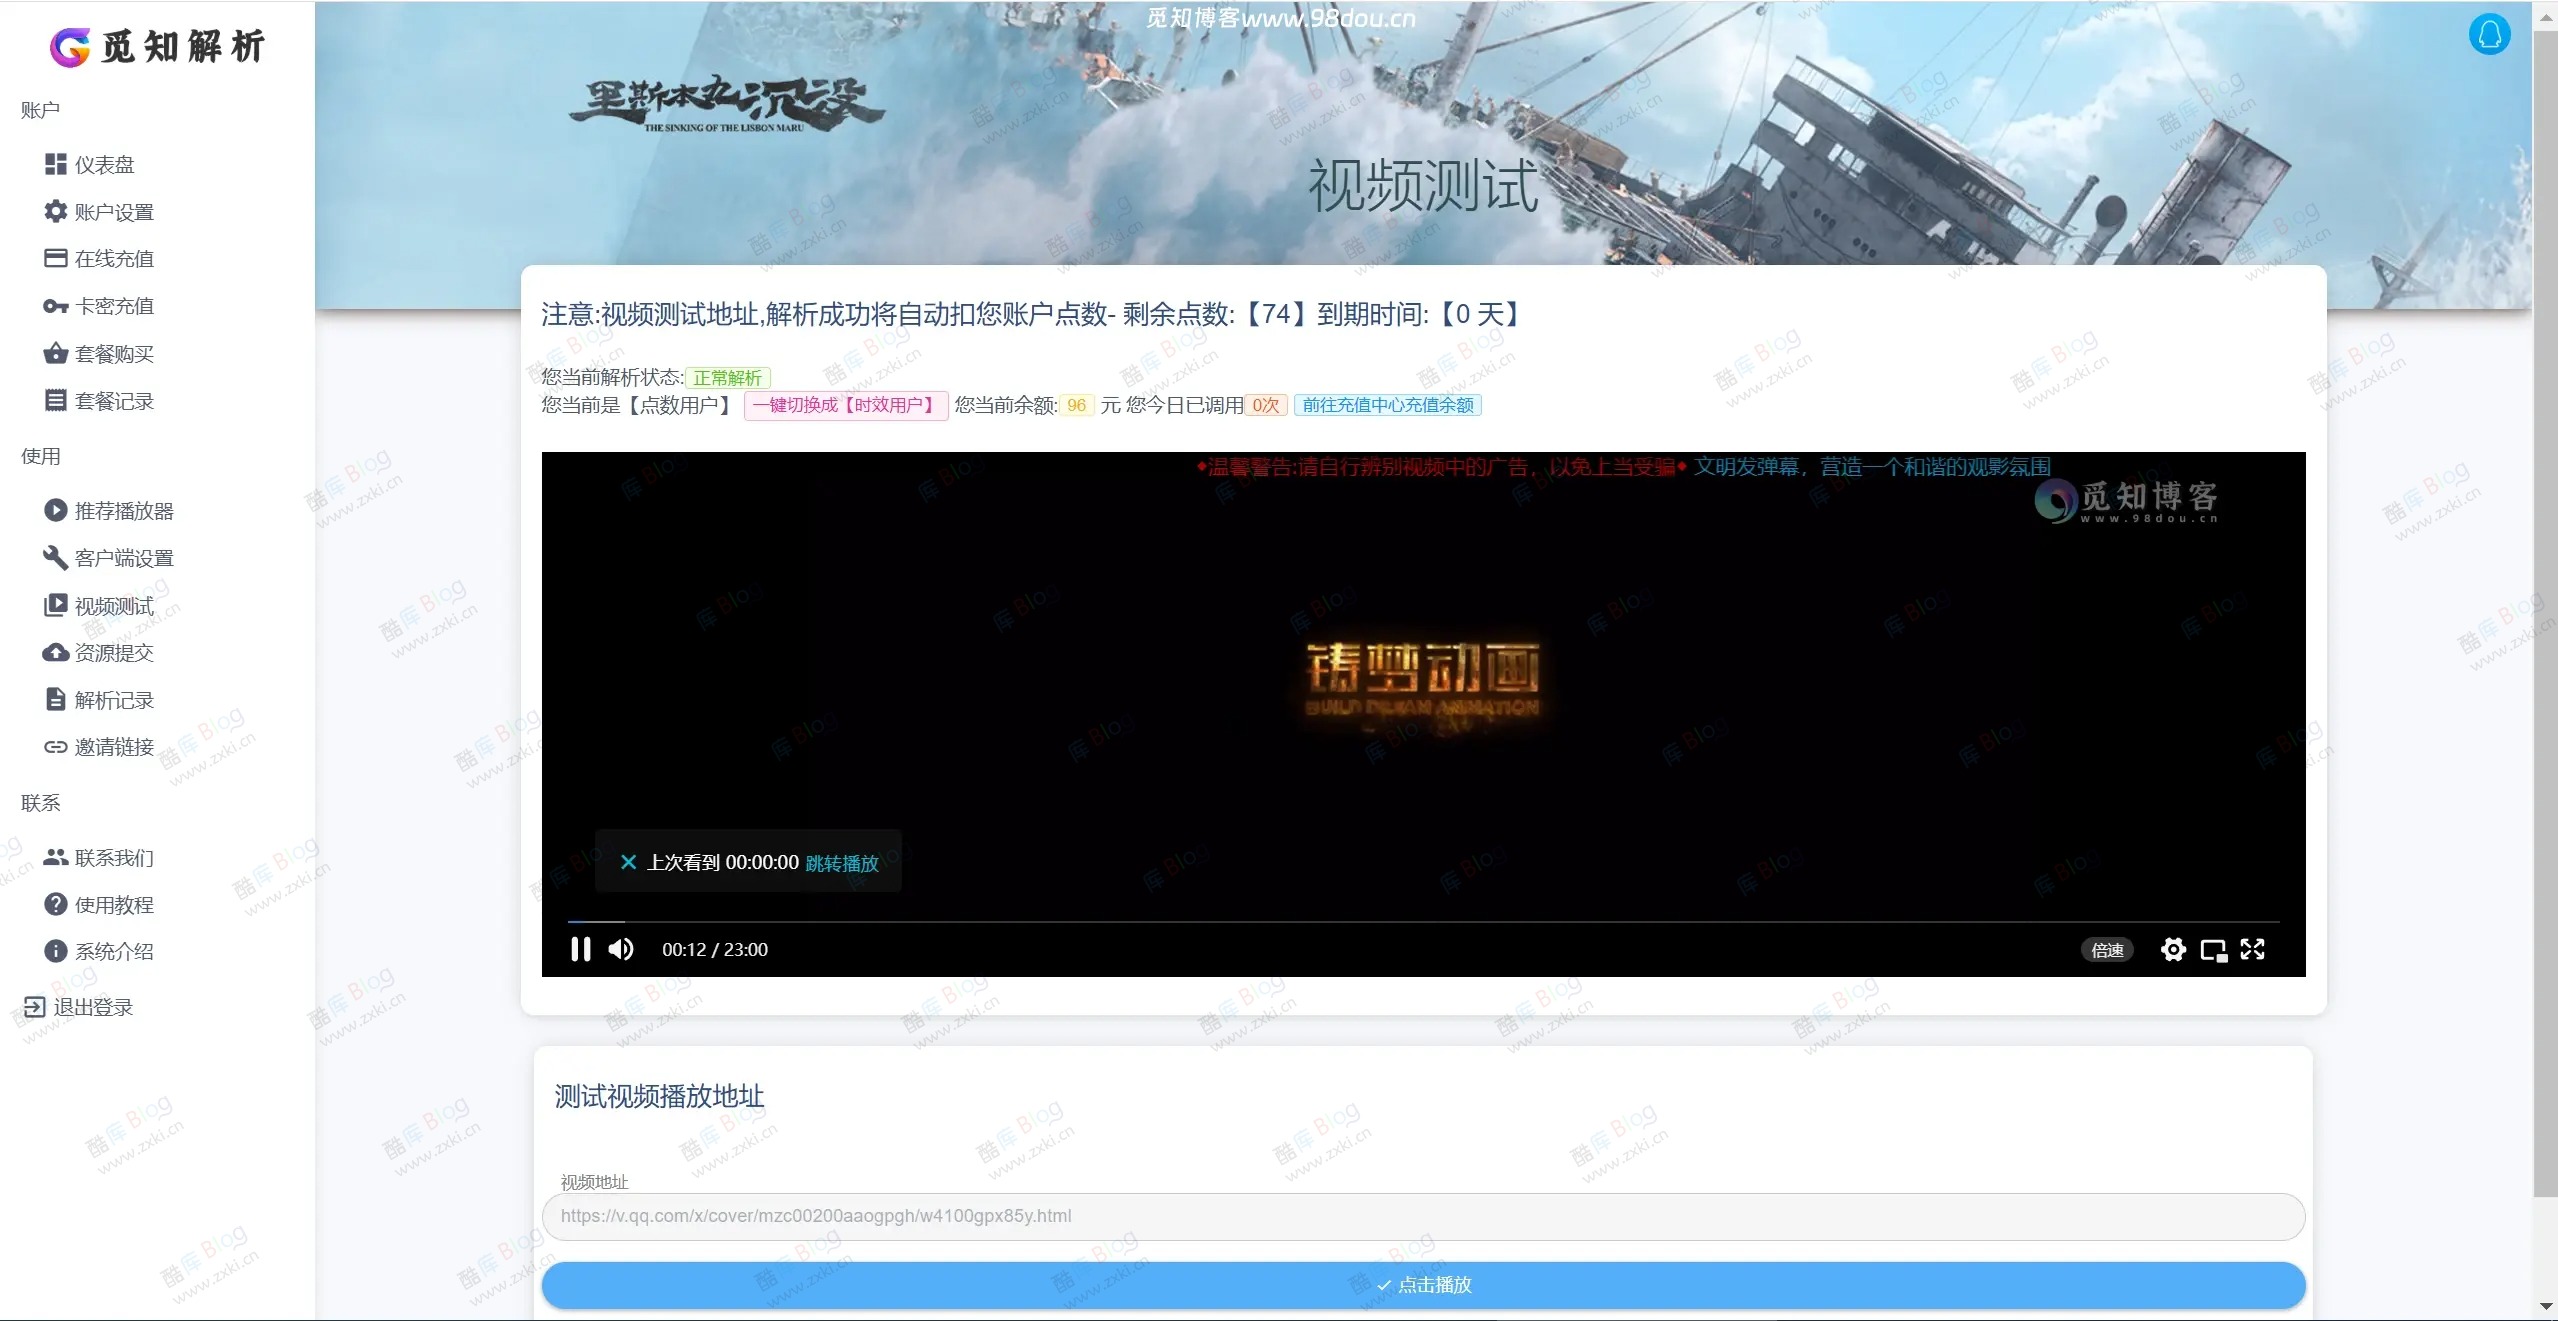Viewport: 2558px width, 1321px height.
Task: Open the video player settings gear
Action: (2173, 949)
